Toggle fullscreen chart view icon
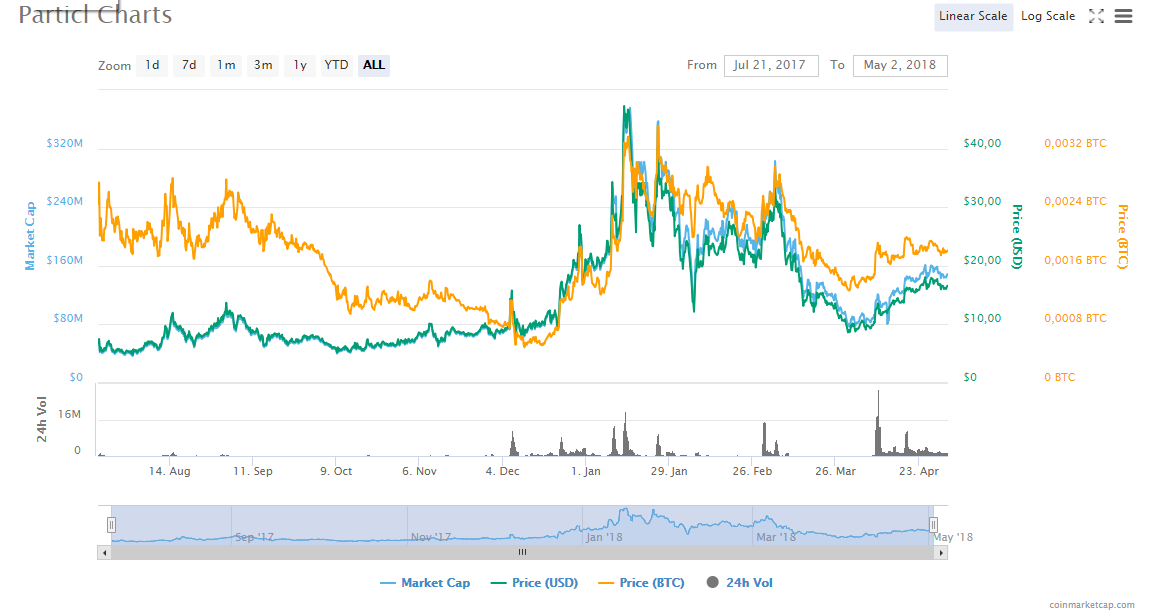Image resolution: width=1158 pixels, height=611 pixels. pos(1097,16)
